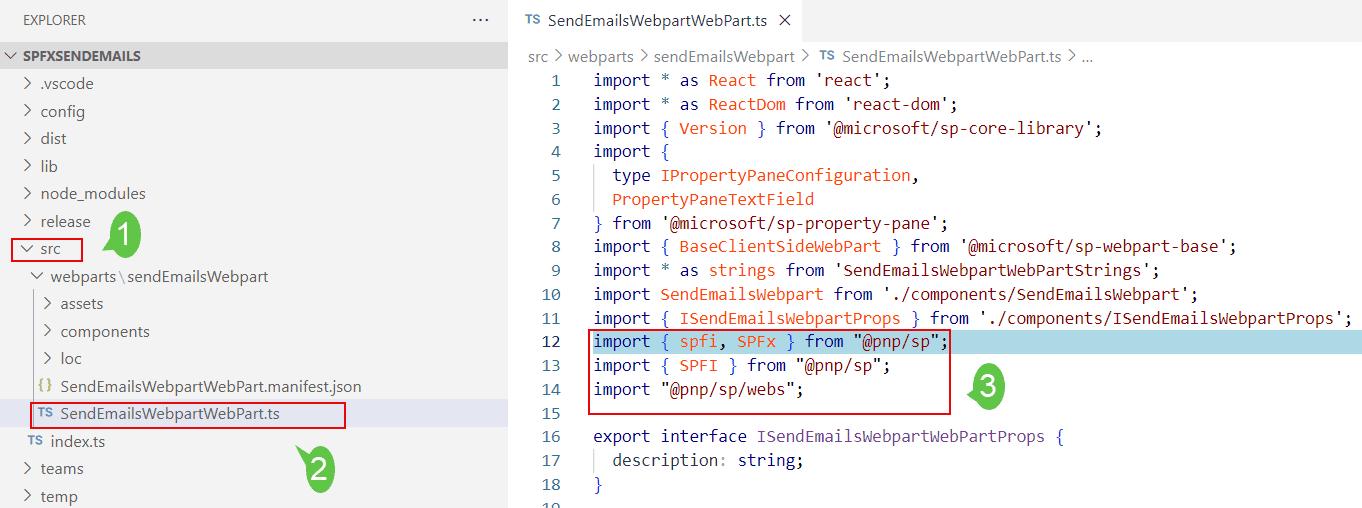Expand the temp folder

coord(28,496)
